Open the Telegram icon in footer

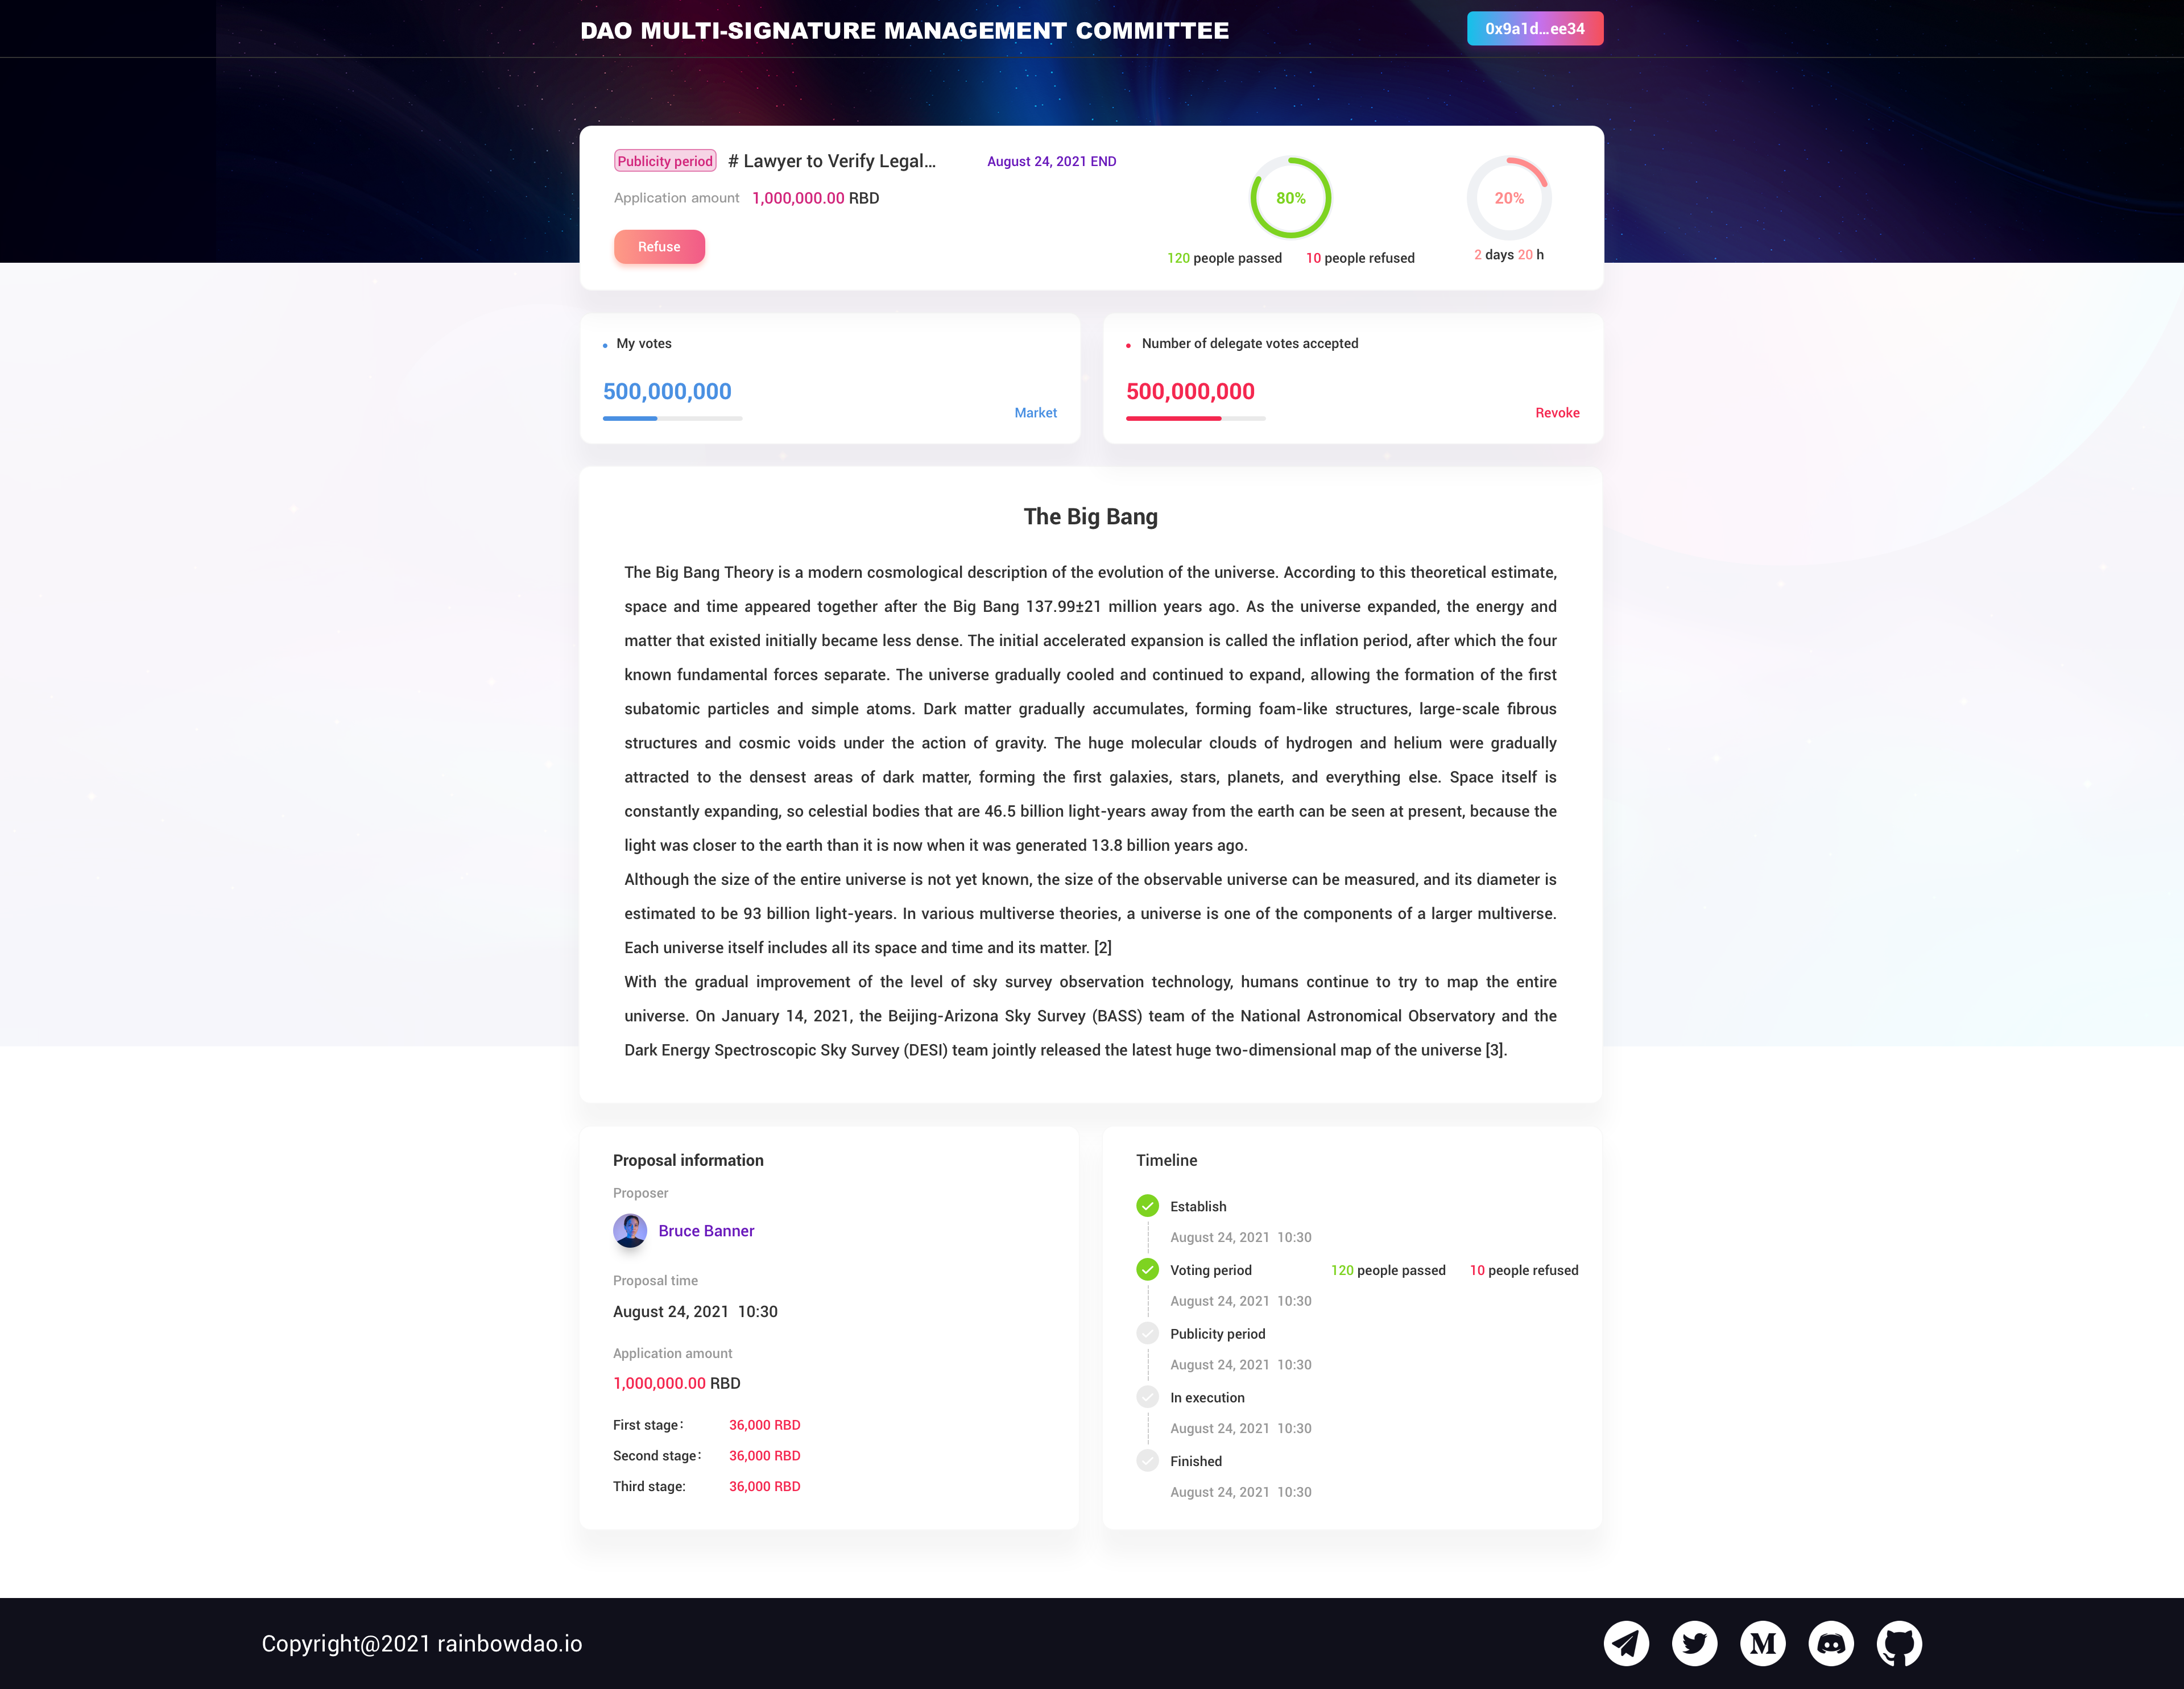coord(1626,1643)
